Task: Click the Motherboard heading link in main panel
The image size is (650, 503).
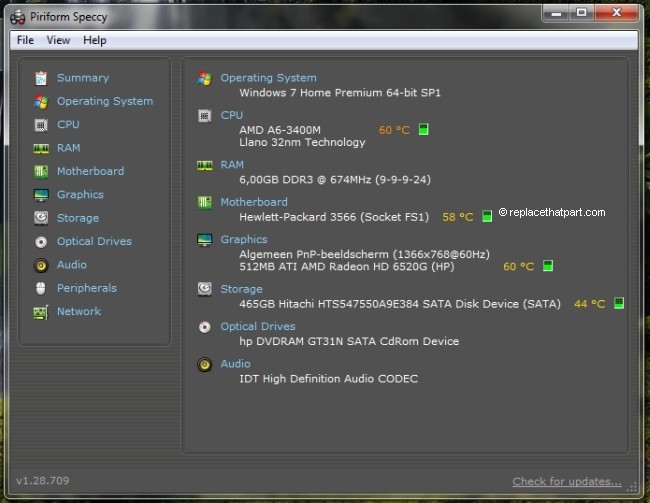Action: [254, 202]
